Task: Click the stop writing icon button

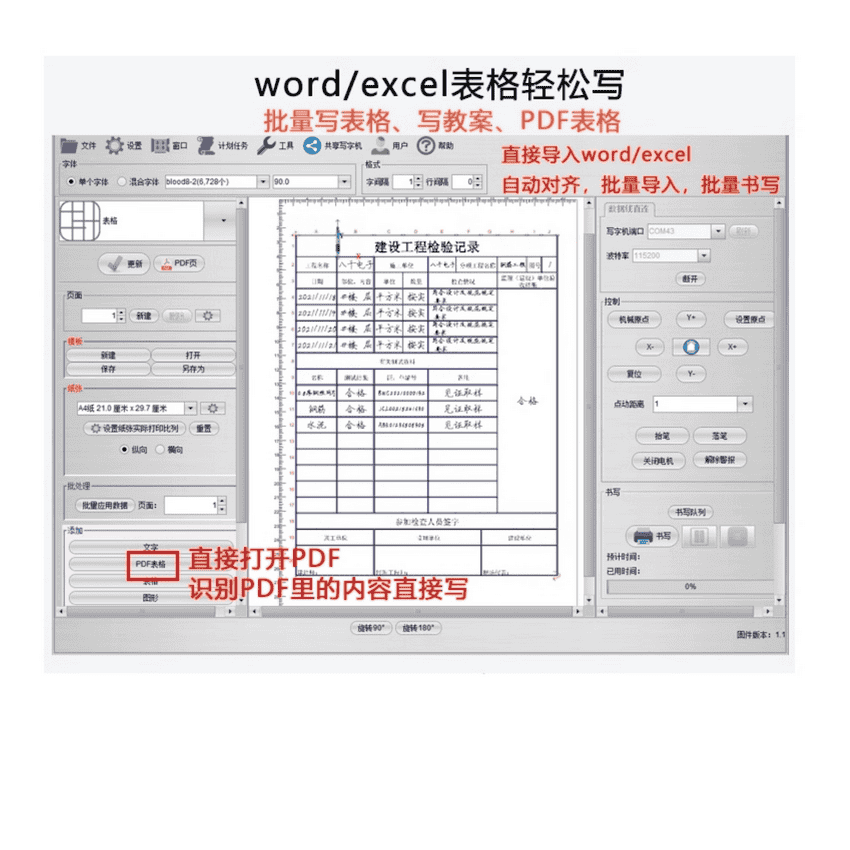Action: pyautogui.click(x=737, y=536)
